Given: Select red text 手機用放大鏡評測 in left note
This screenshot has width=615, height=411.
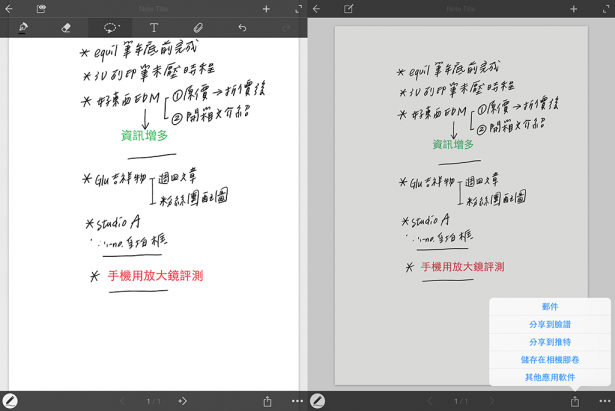Looking at the screenshot, I should [155, 276].
